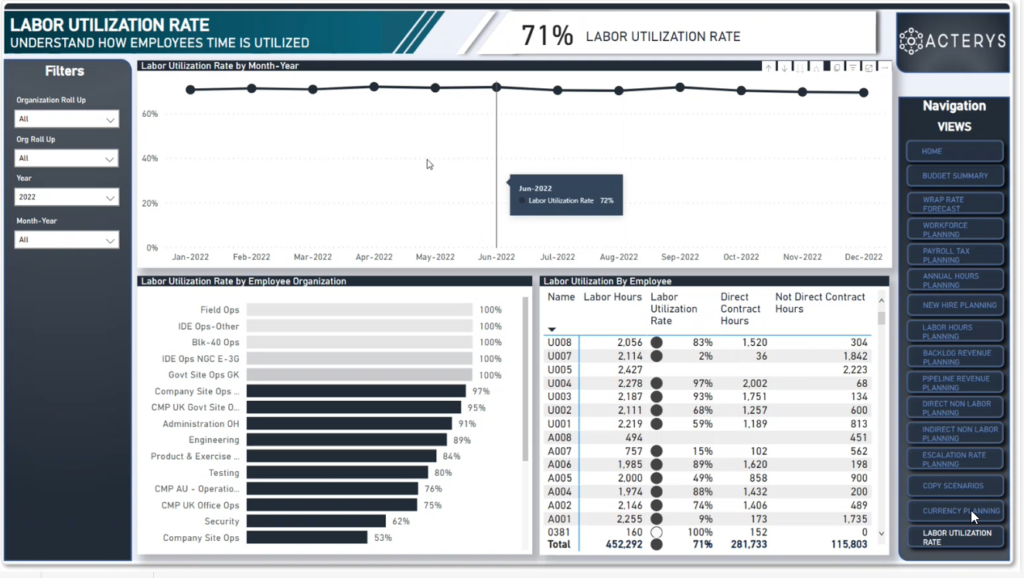Enable drill down mode on the line chart
This screenshot has height=578, width=1024.
click(x=785, y=66)
